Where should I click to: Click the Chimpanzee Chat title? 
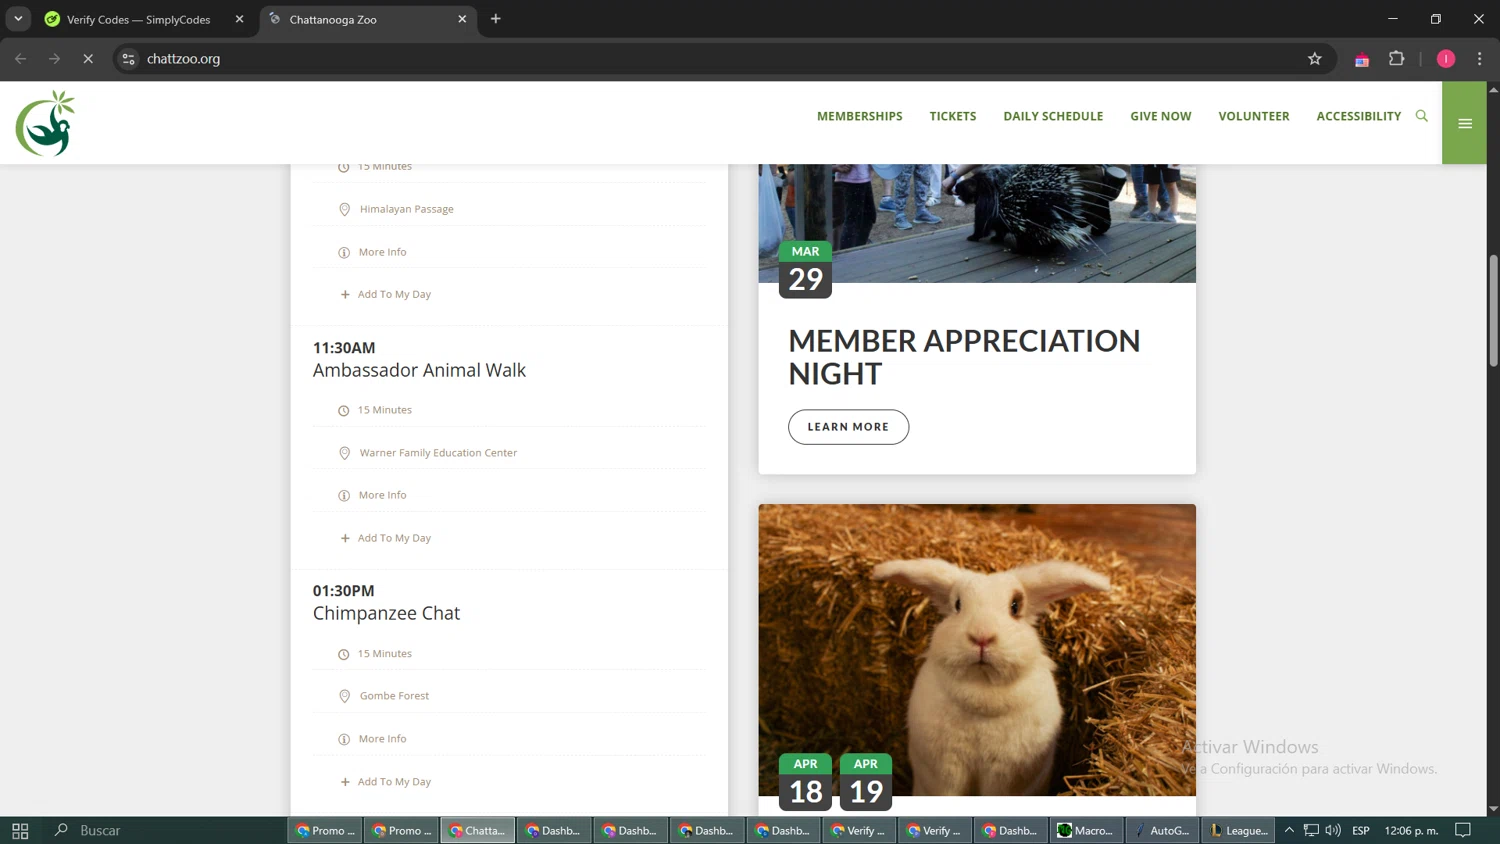tap(386, 613)
